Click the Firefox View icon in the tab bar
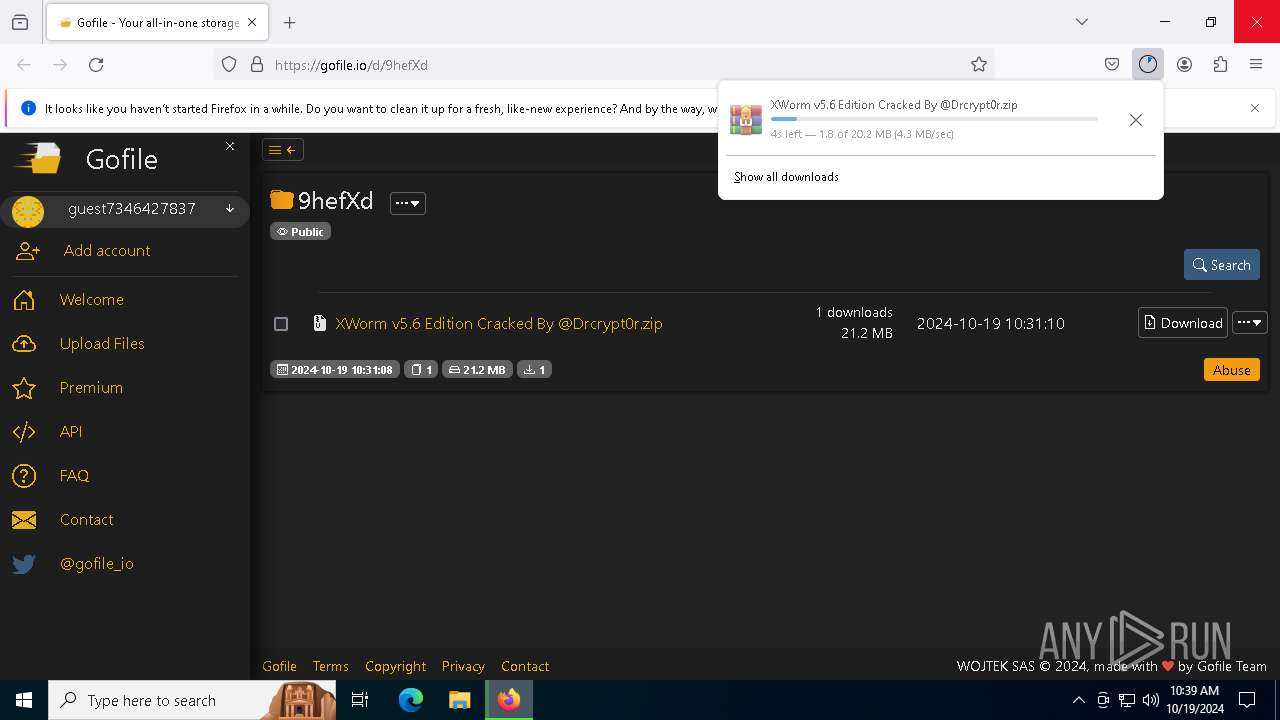The height and width of the screenshot is (720, 1280). [20, 22]
